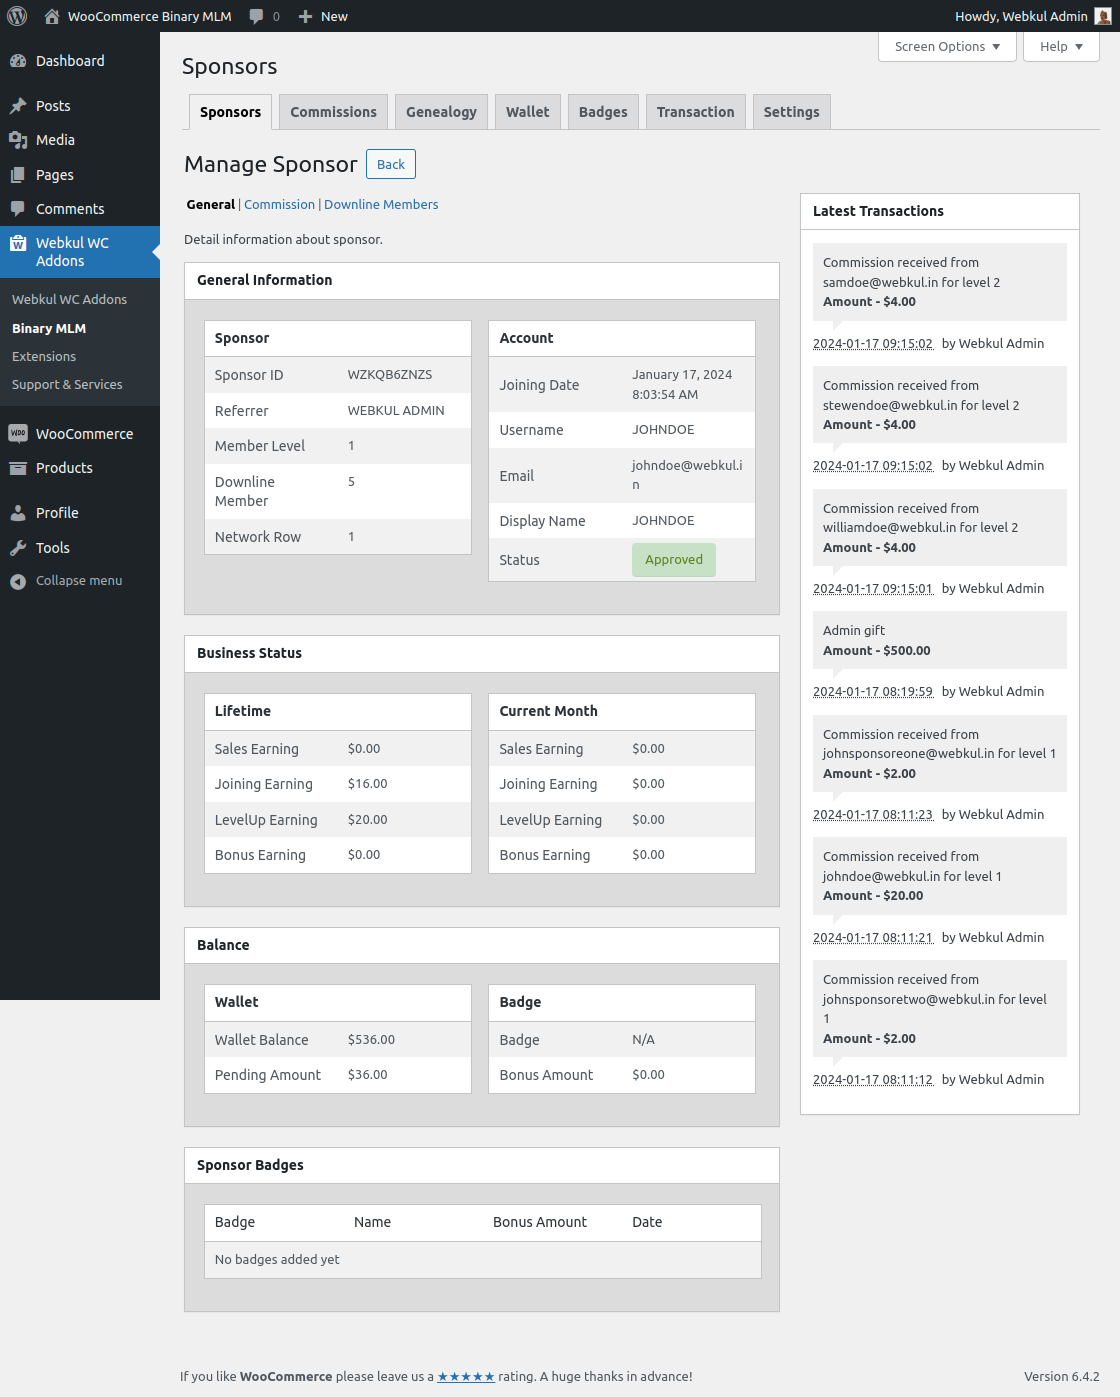Click the home icon to visit the site
Screen dimensions: 1120x1397
tap(51, 16)
